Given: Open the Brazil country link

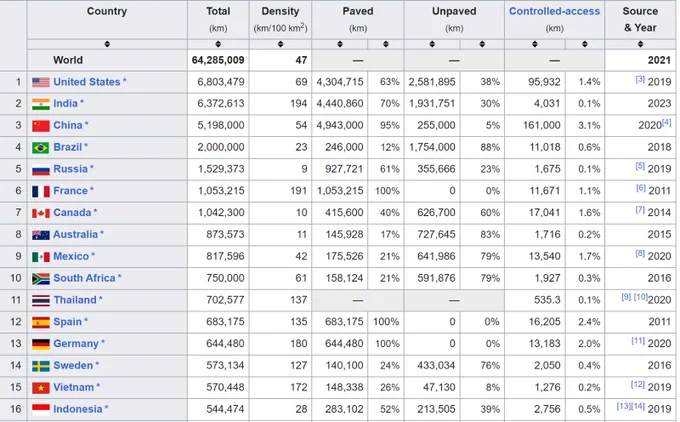Looking at the screenshot, I should (68, 147).
